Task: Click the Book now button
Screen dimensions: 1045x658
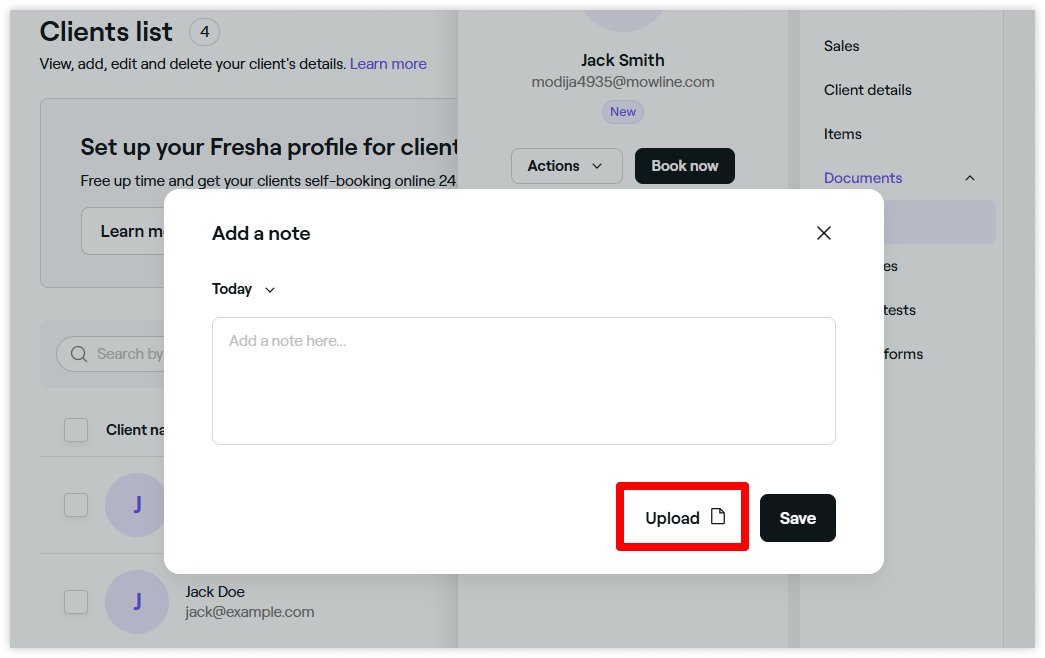Action: [684, 166]
